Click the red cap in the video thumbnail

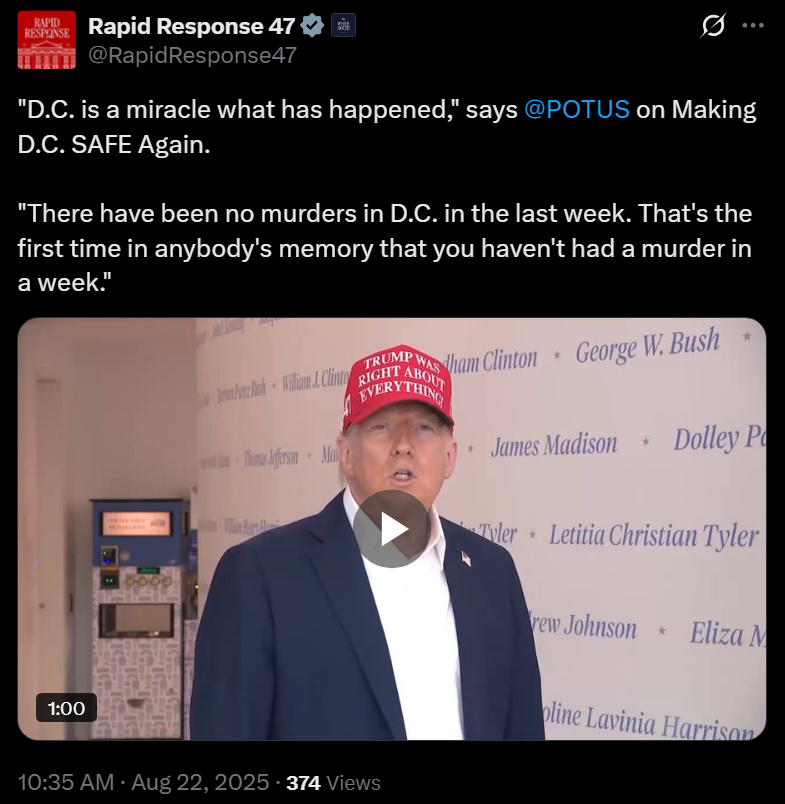pos(398,386)
